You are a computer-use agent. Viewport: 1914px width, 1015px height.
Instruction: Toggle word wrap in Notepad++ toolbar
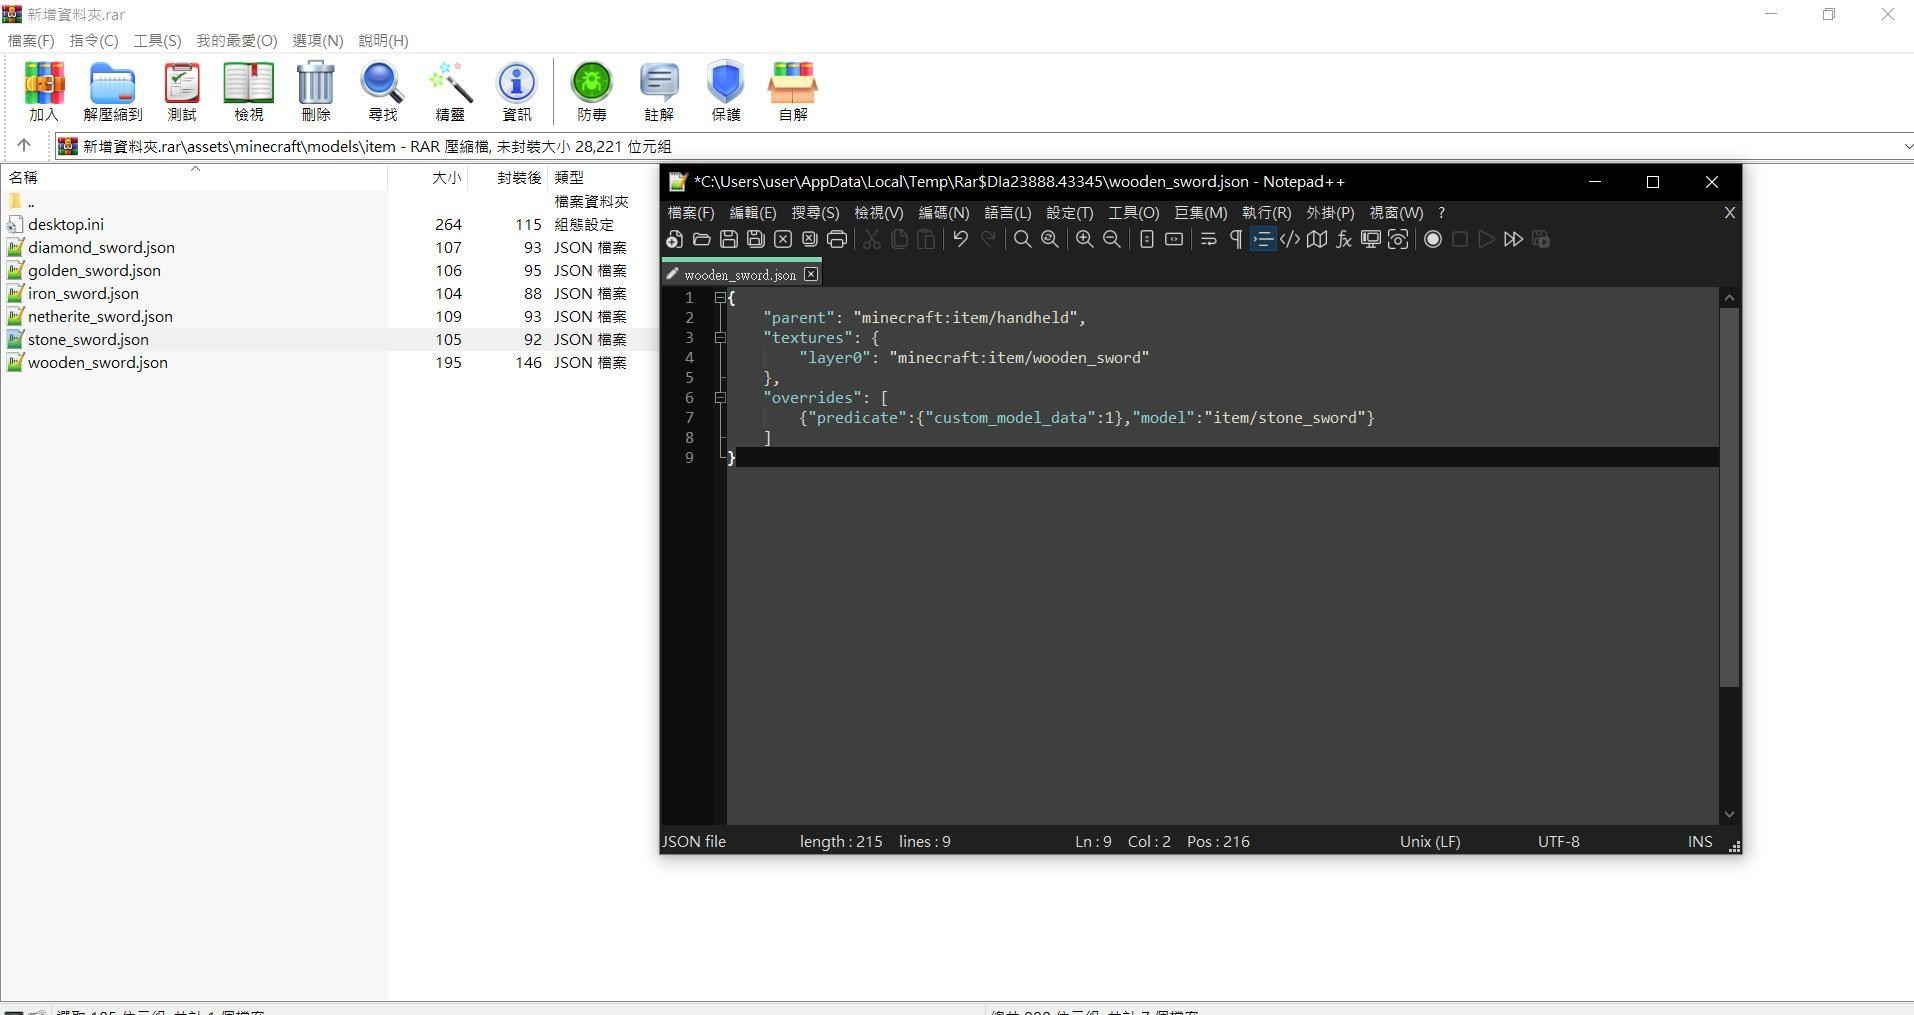[1208, 239]
